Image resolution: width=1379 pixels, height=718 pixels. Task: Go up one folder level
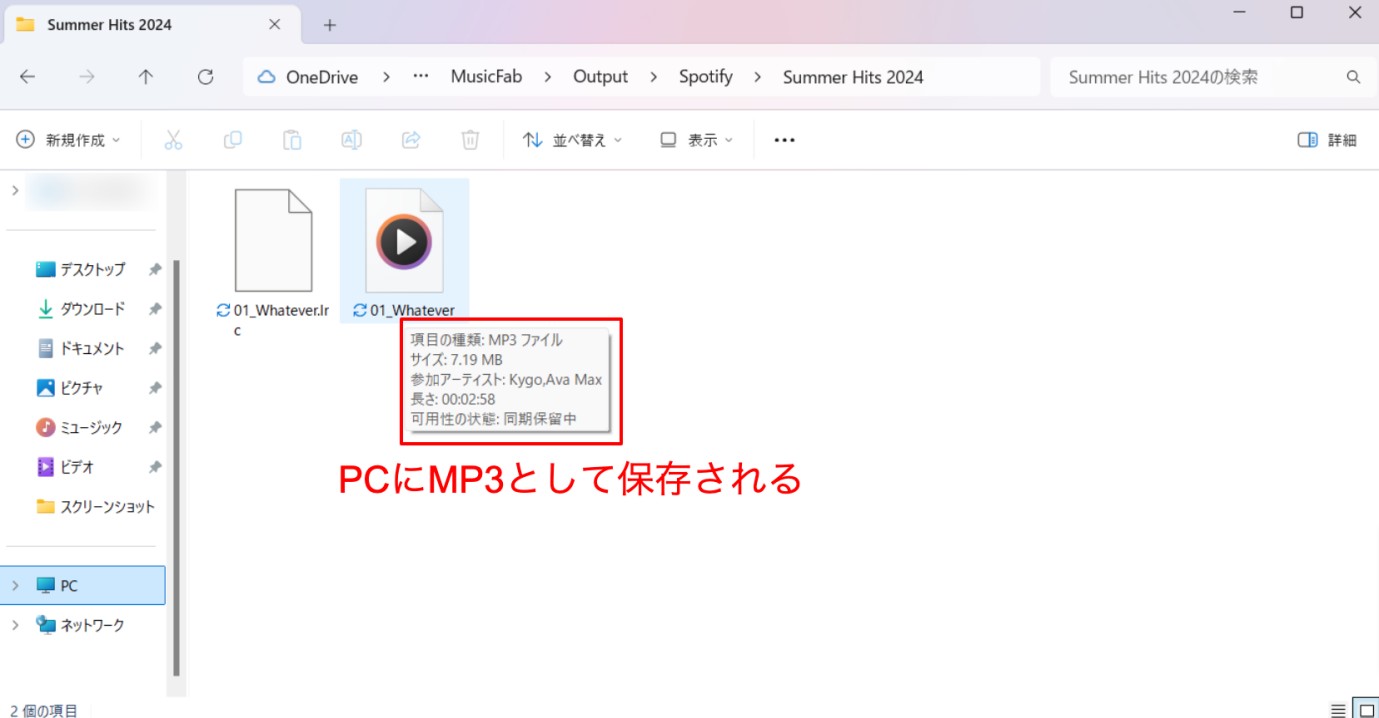(146, 77)
